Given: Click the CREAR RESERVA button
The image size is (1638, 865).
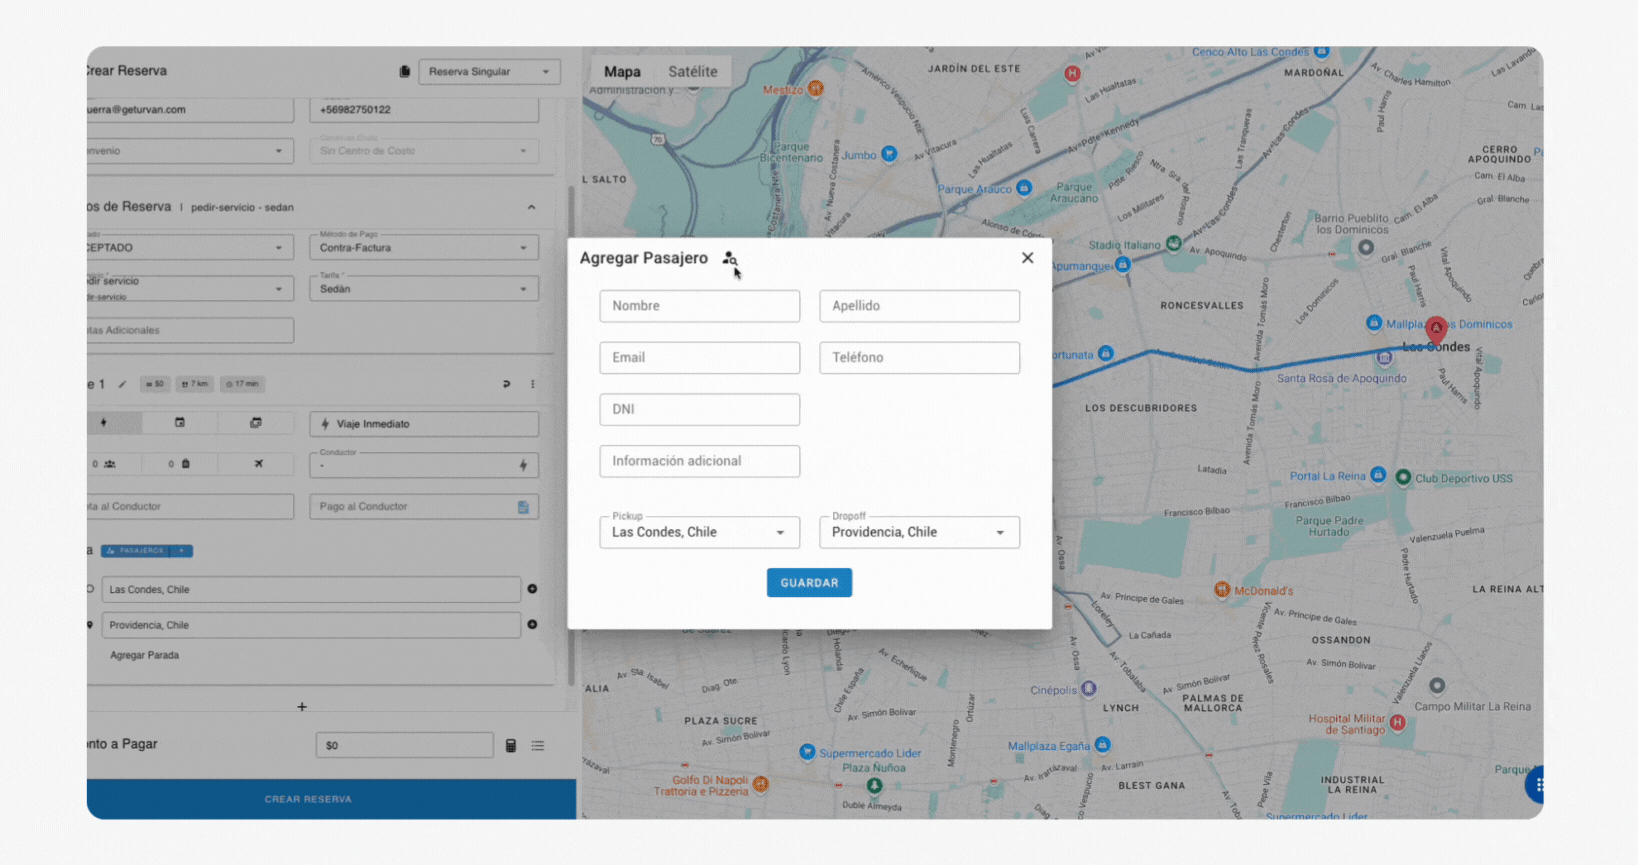Looking at the screenshot, I should pos(331,799).
